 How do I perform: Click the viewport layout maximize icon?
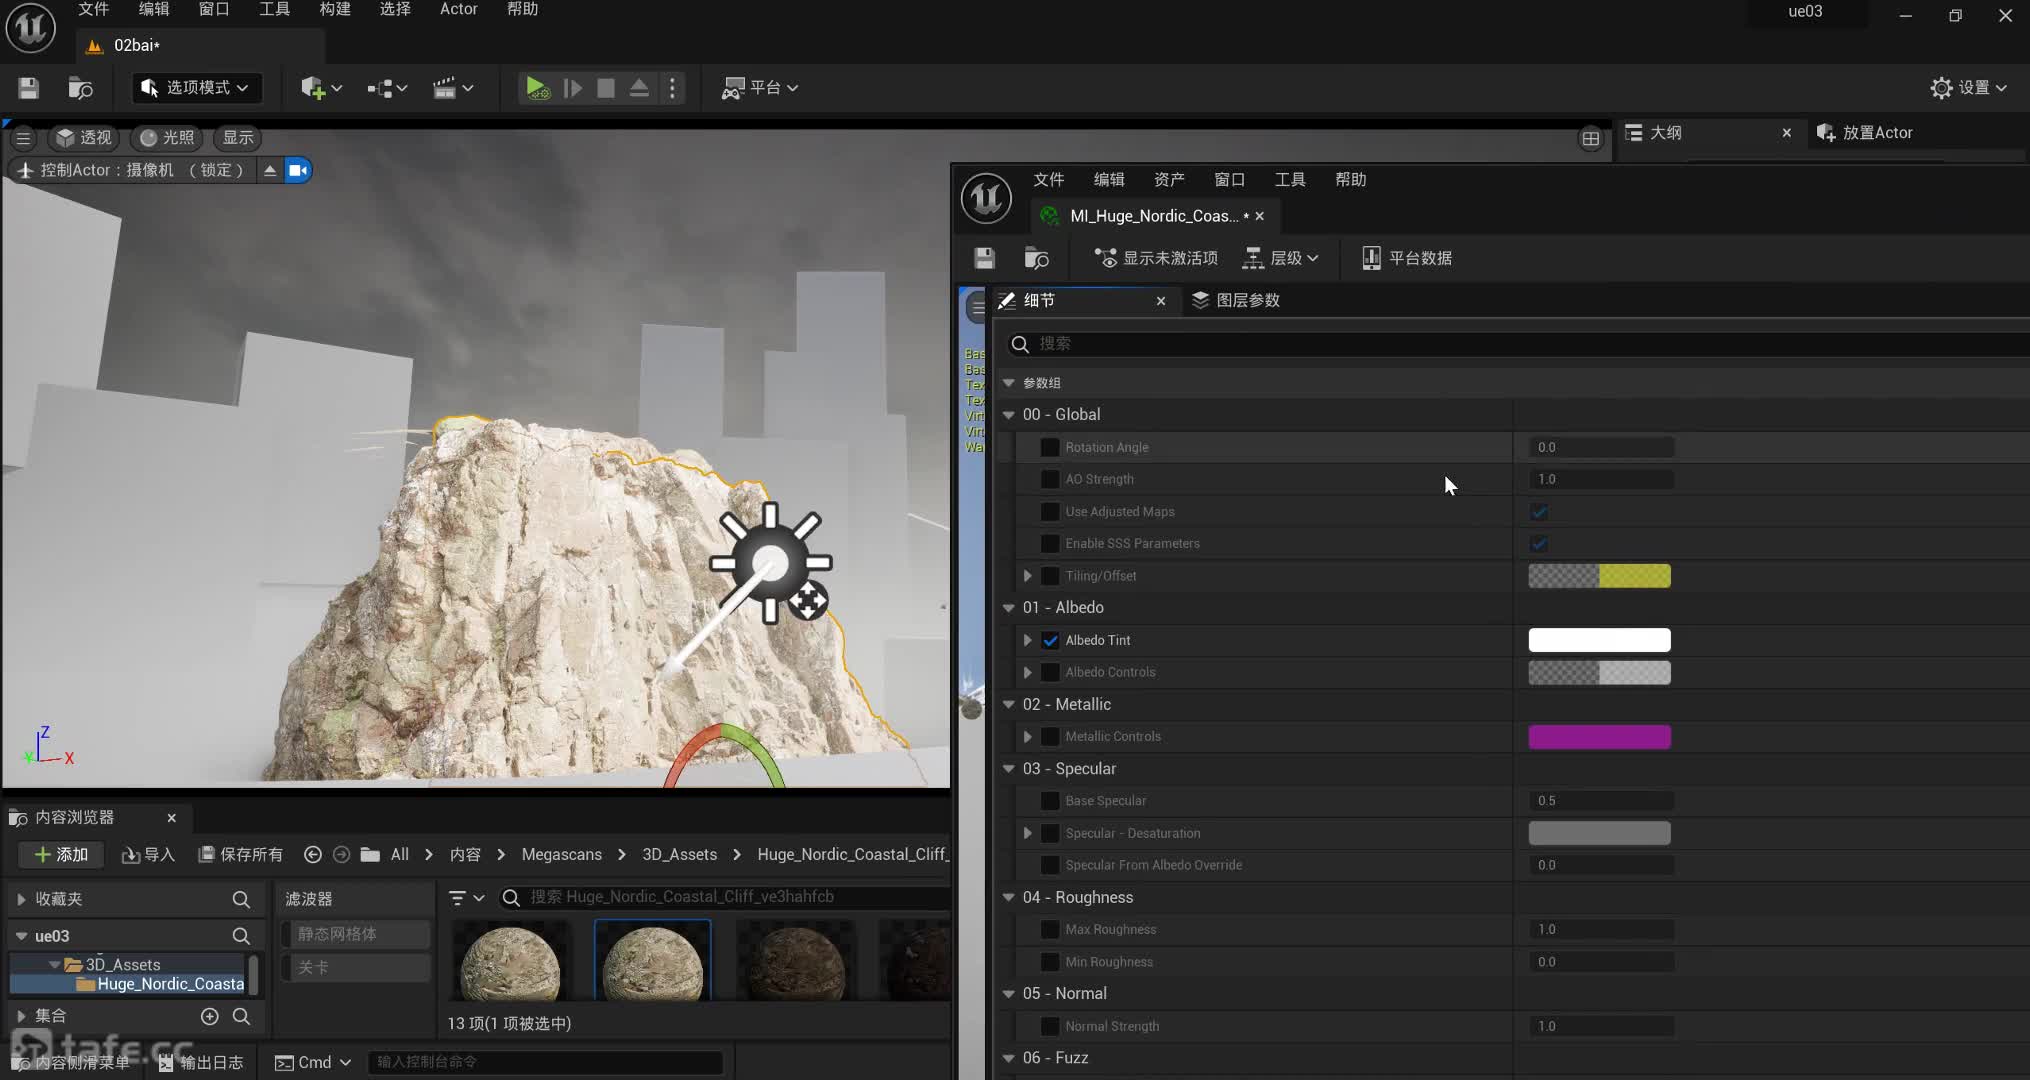pyautogui.click(x=1591, y=139)
